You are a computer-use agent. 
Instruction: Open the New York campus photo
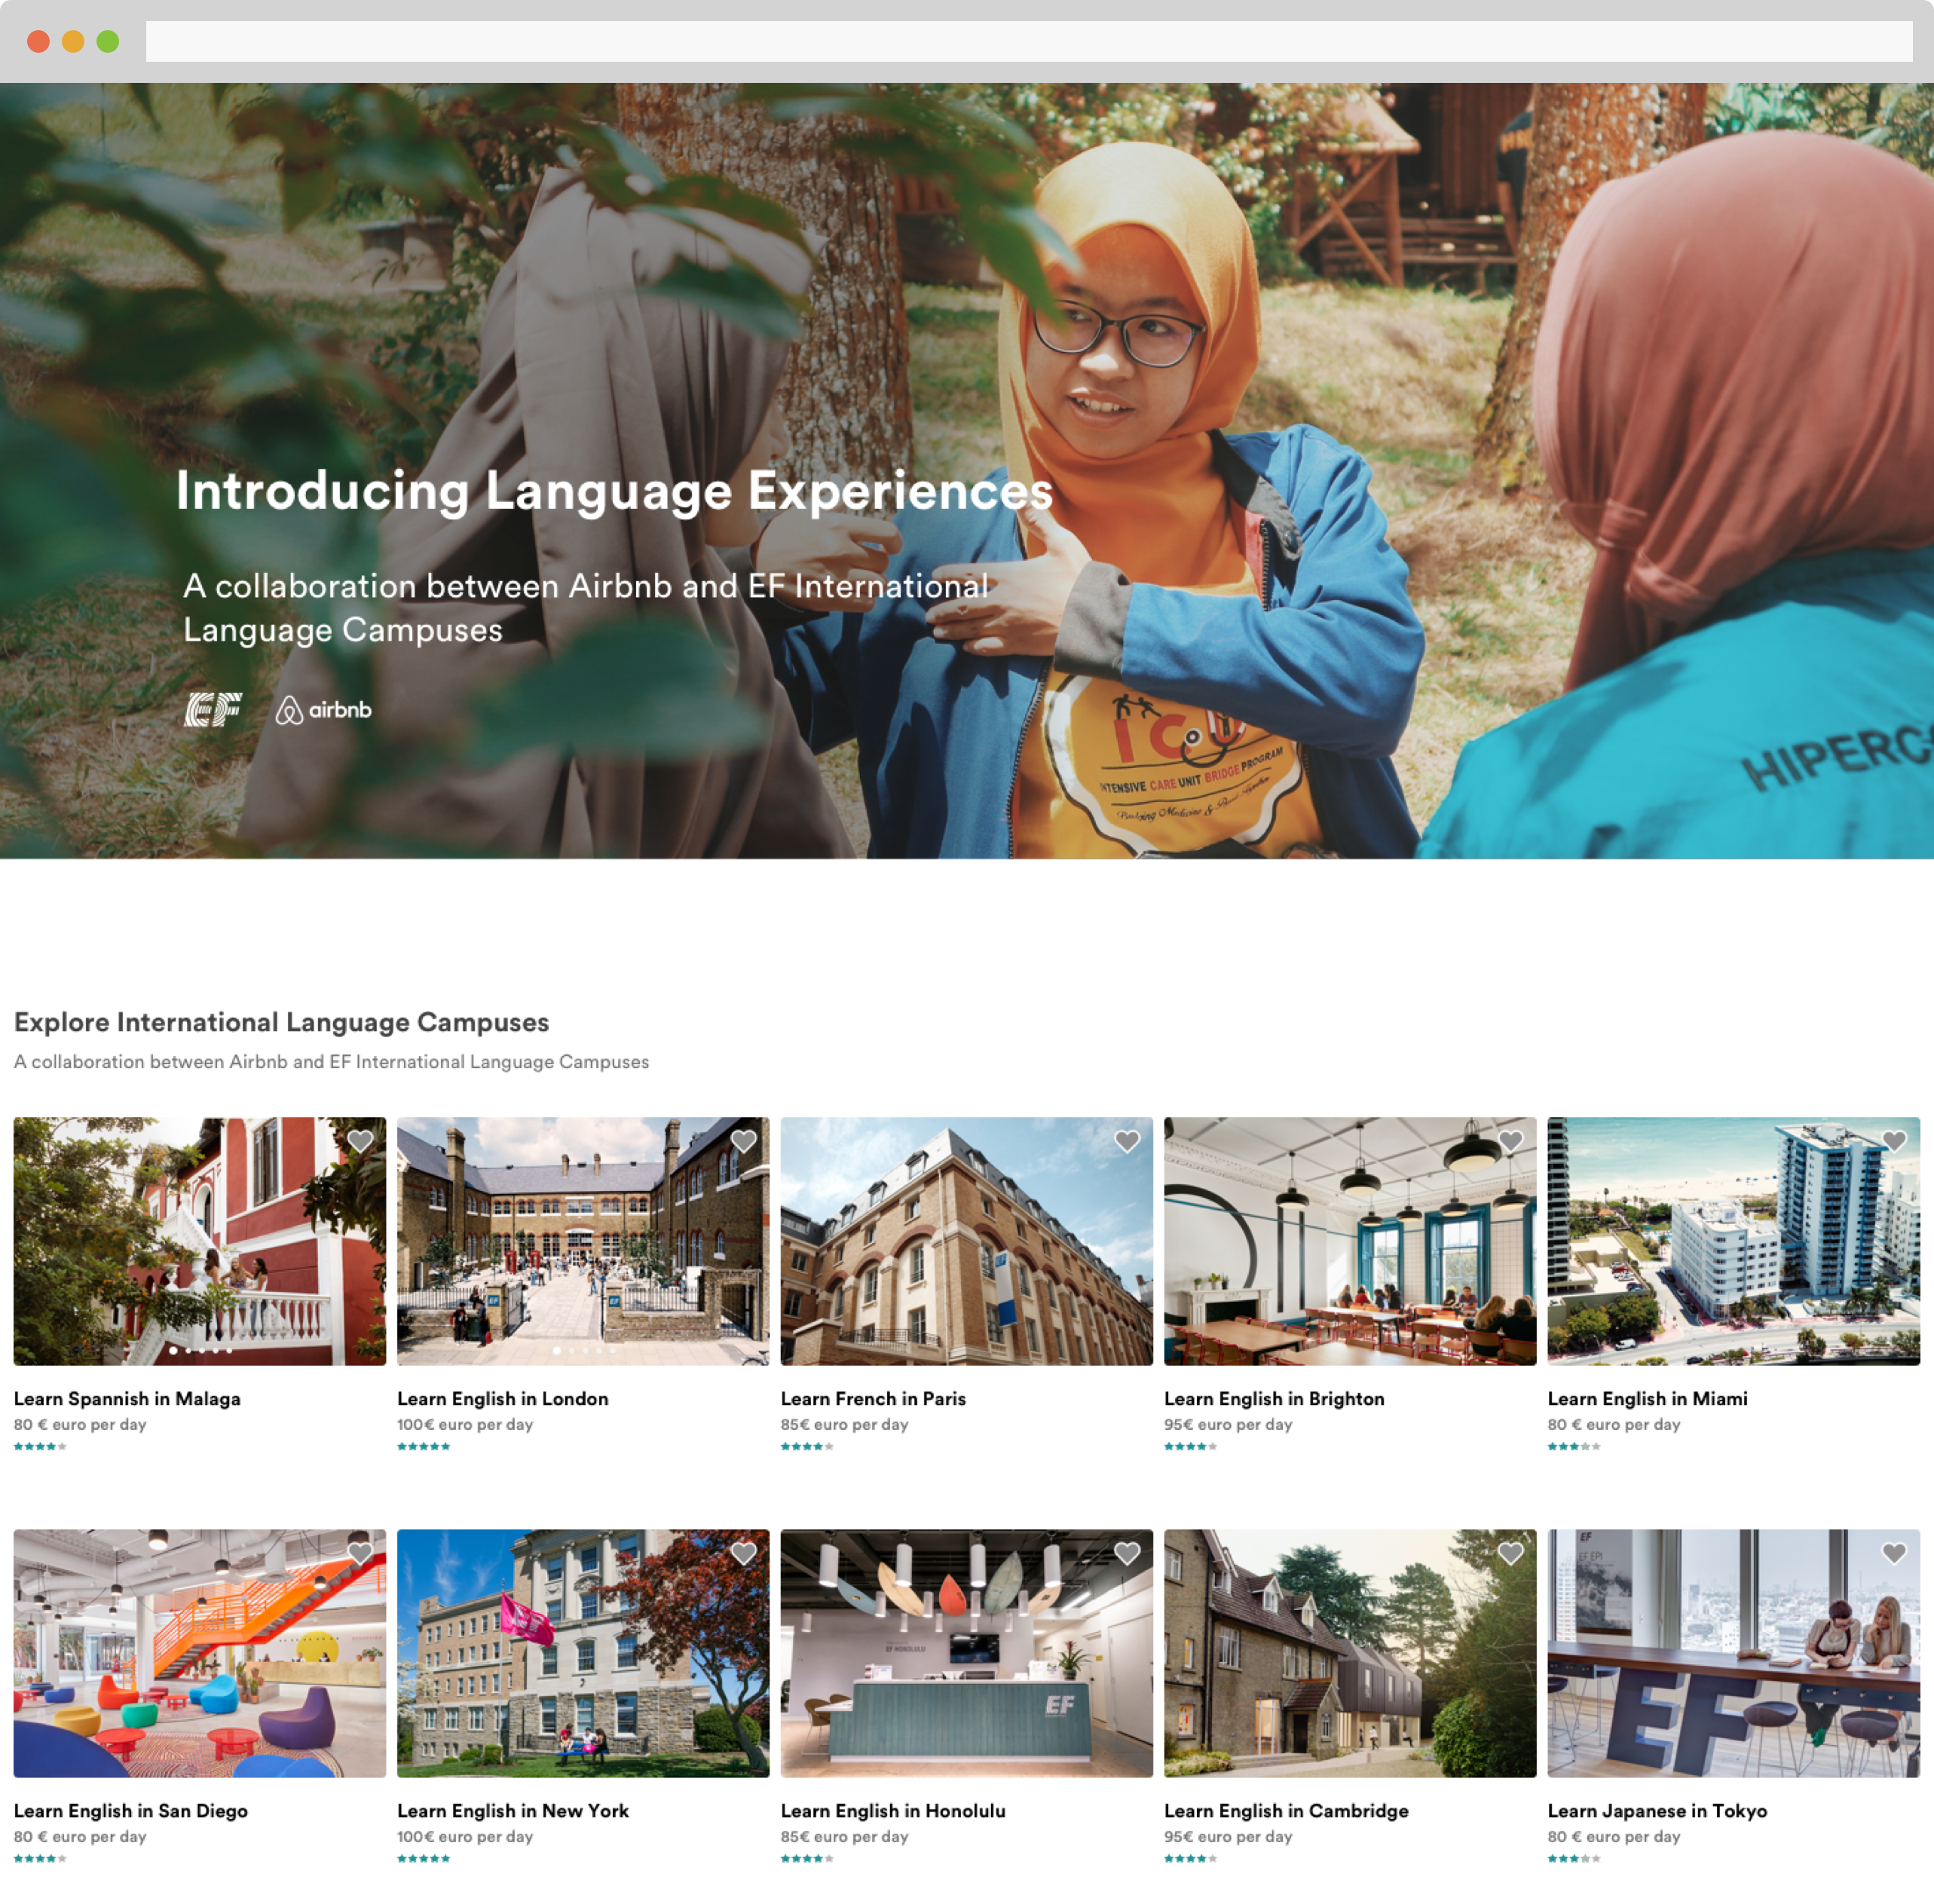pyautogui.click(x=583, y=1653)
